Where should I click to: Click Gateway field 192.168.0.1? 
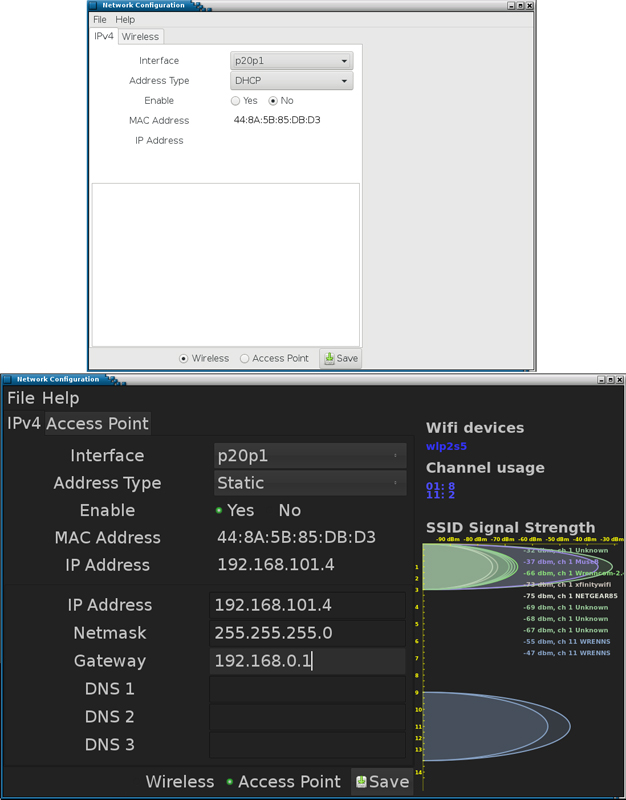coord(307,661)
